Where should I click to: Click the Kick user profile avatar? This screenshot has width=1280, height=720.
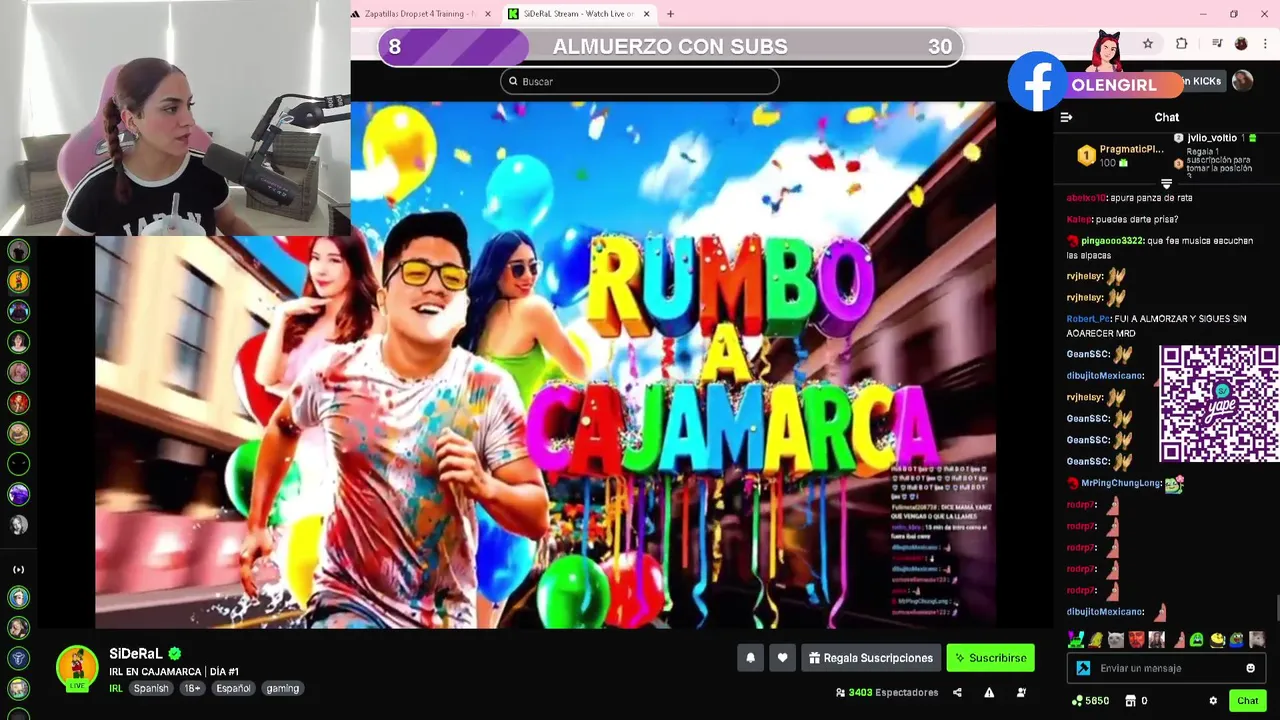pos(1242,81)
